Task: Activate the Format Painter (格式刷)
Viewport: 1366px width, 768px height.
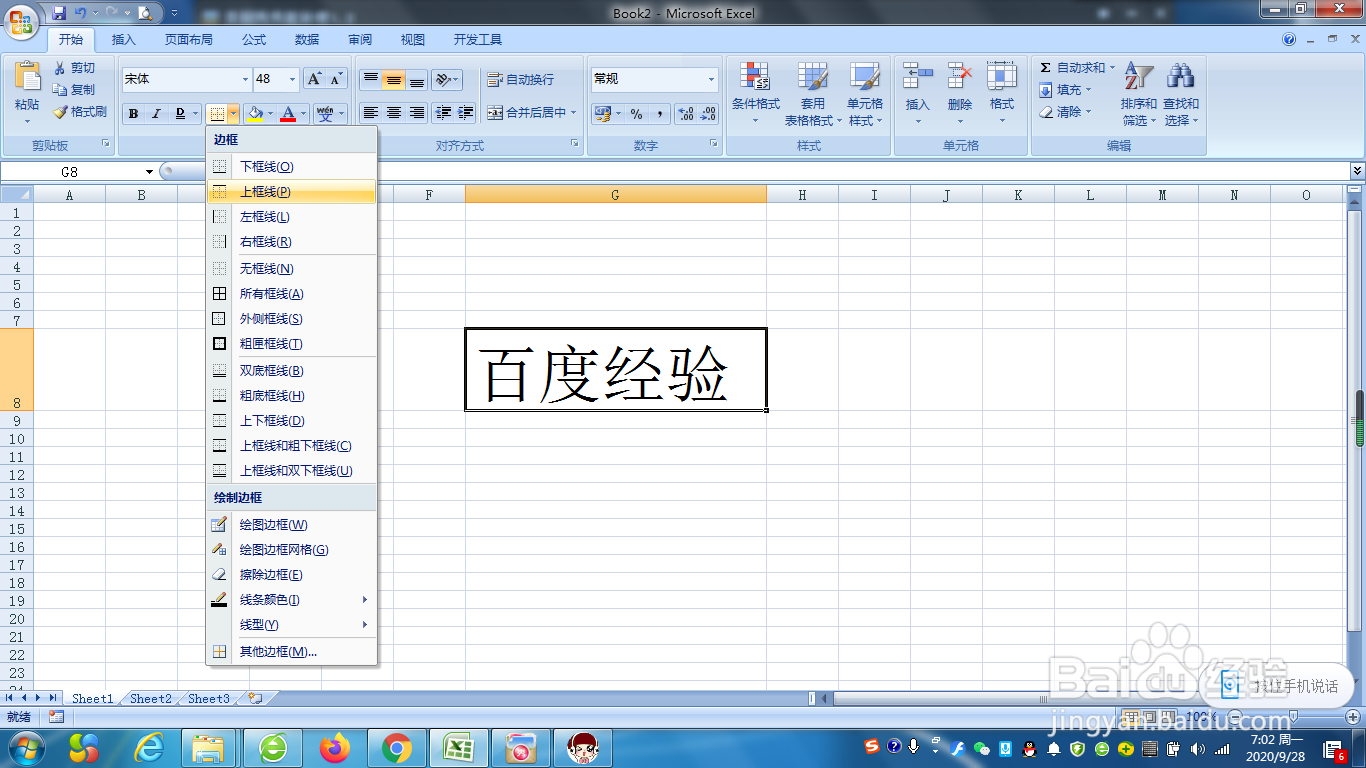Action: (80, 112)
